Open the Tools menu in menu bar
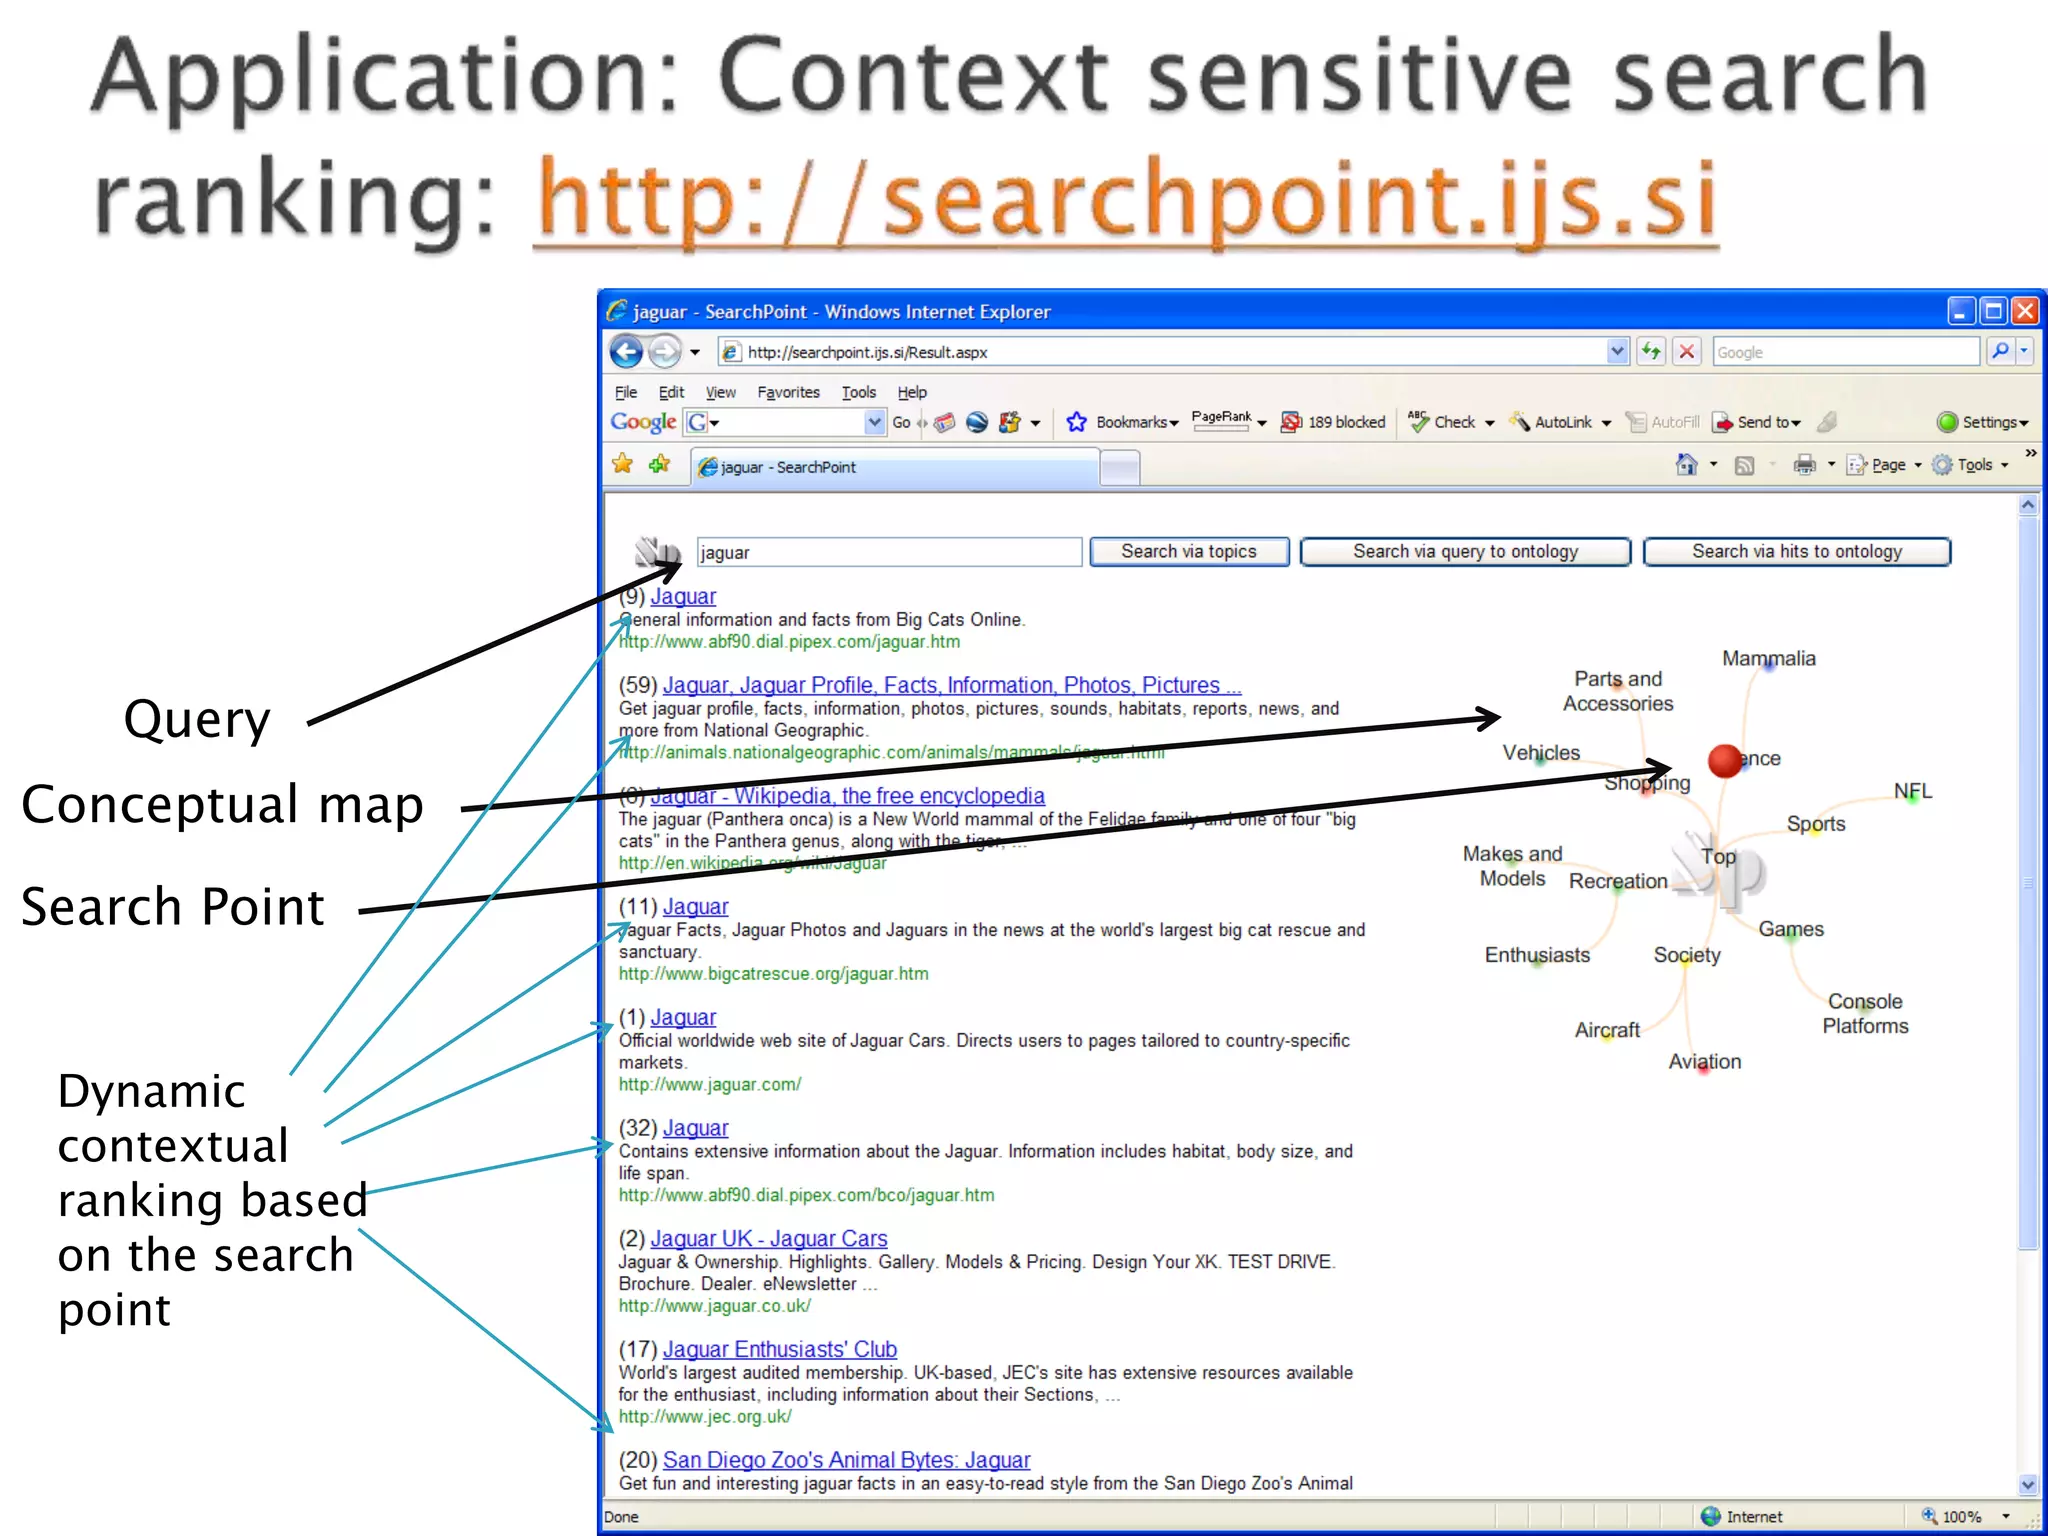 858,392
